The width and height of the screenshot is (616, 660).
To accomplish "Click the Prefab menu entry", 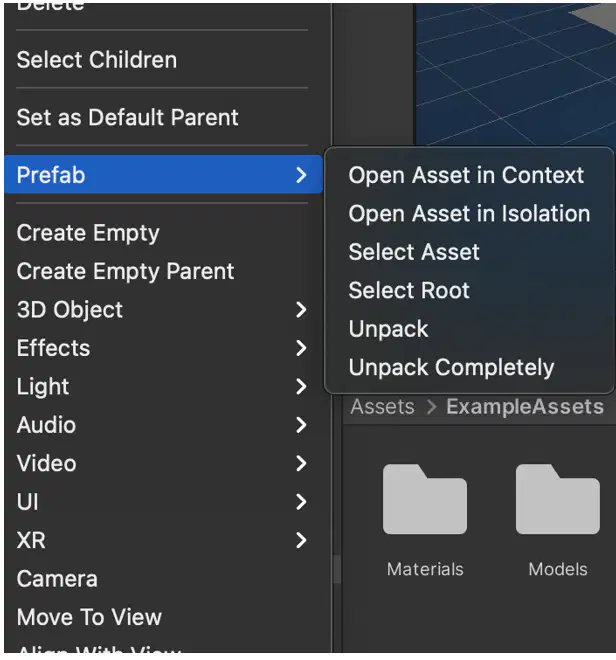I will 163,175.
